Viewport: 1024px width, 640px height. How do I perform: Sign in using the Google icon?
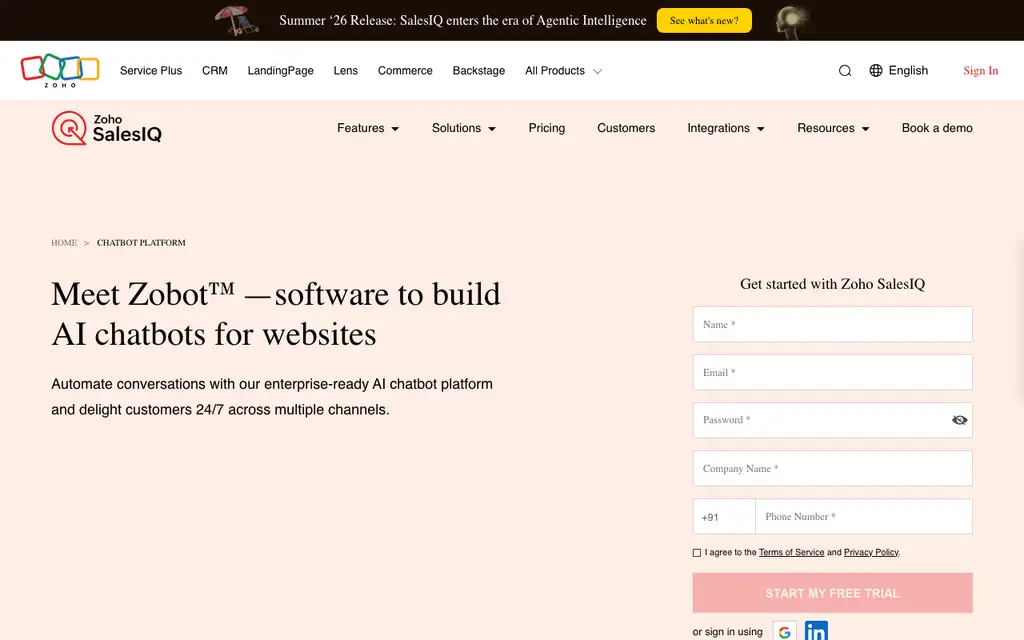[x=784, y=632]
